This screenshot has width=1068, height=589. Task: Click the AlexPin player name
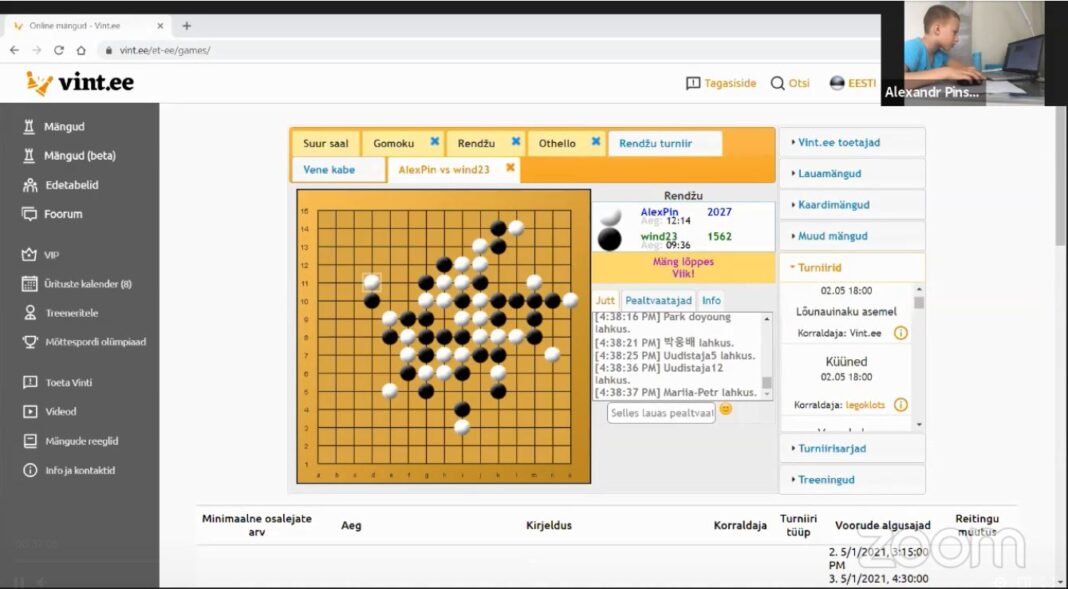(x=659, y=212)
